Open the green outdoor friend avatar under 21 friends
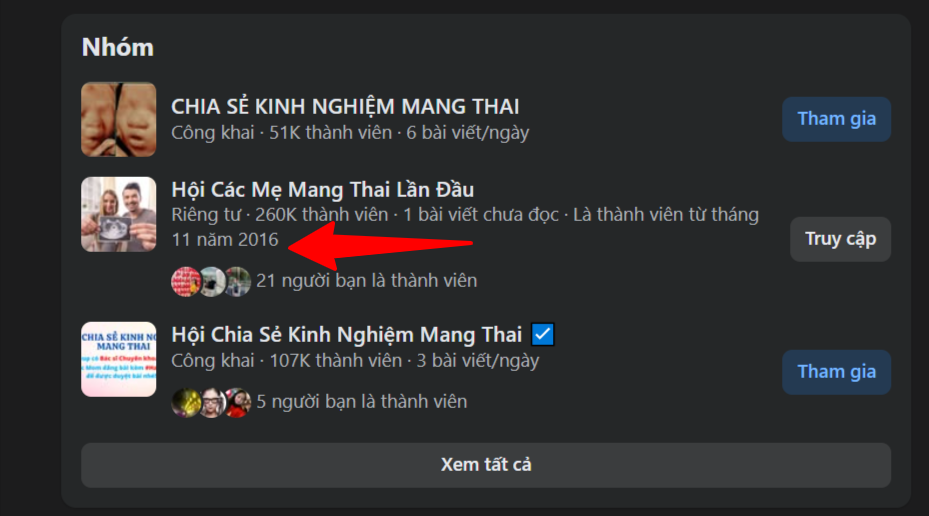Viewport: 929px width, 516px height. click(x=238, y=281)
